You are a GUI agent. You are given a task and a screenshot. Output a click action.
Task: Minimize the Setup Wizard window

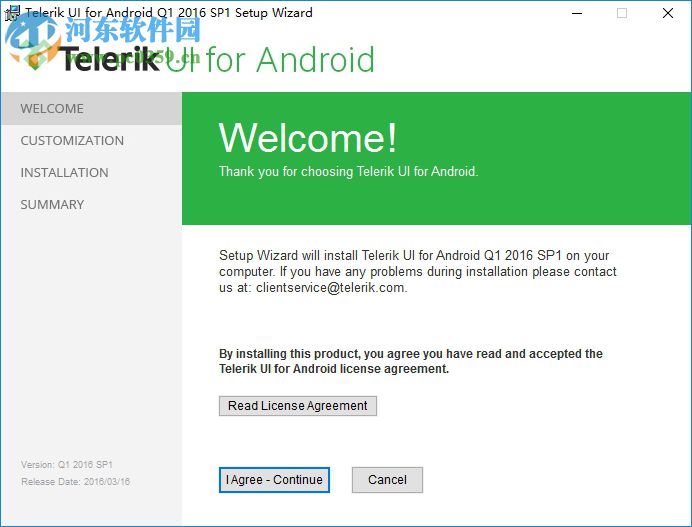click(x=577, y=13)
